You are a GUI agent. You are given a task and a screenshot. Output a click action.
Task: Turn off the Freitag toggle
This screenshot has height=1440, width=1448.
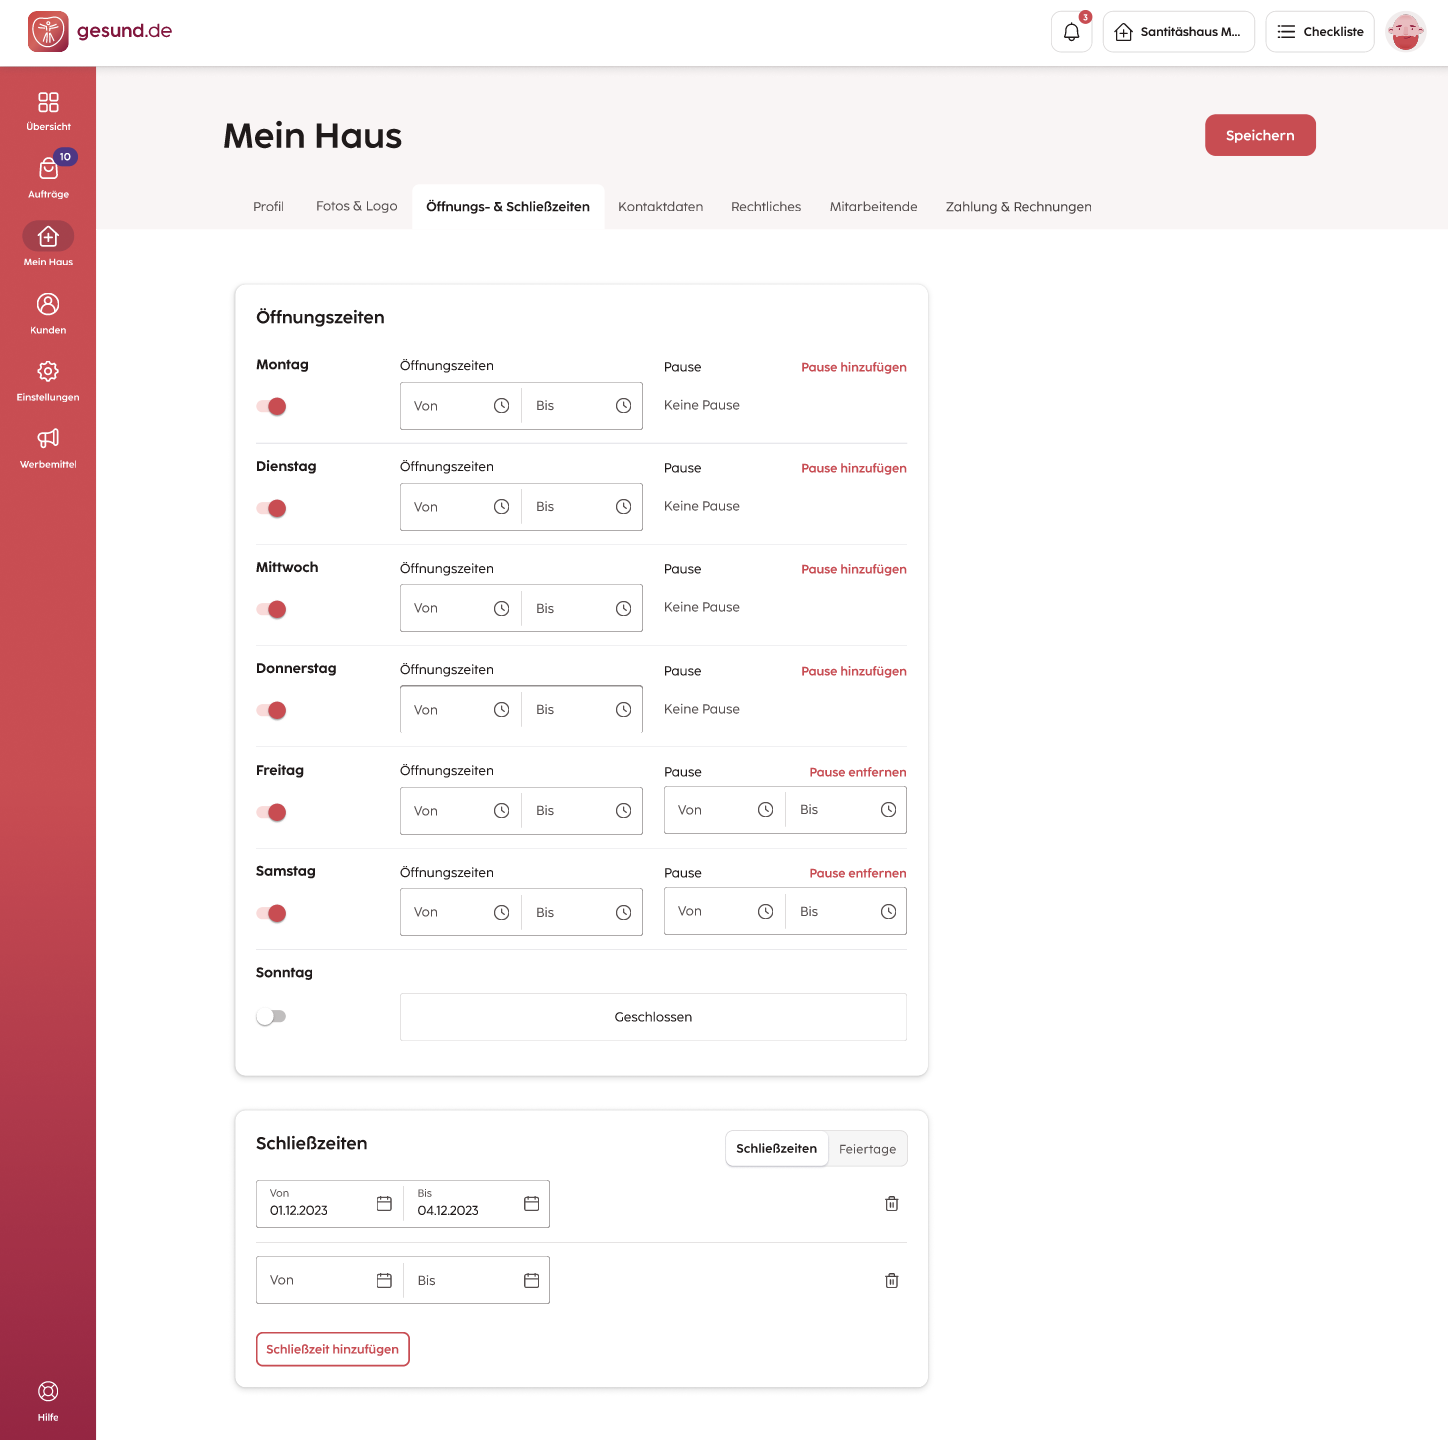[x=271, y=812]
